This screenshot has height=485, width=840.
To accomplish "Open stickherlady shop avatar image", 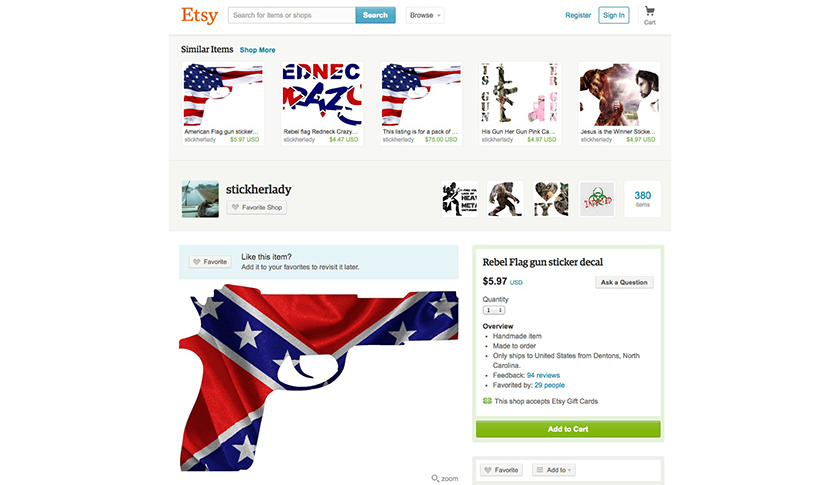I will 200,199.
